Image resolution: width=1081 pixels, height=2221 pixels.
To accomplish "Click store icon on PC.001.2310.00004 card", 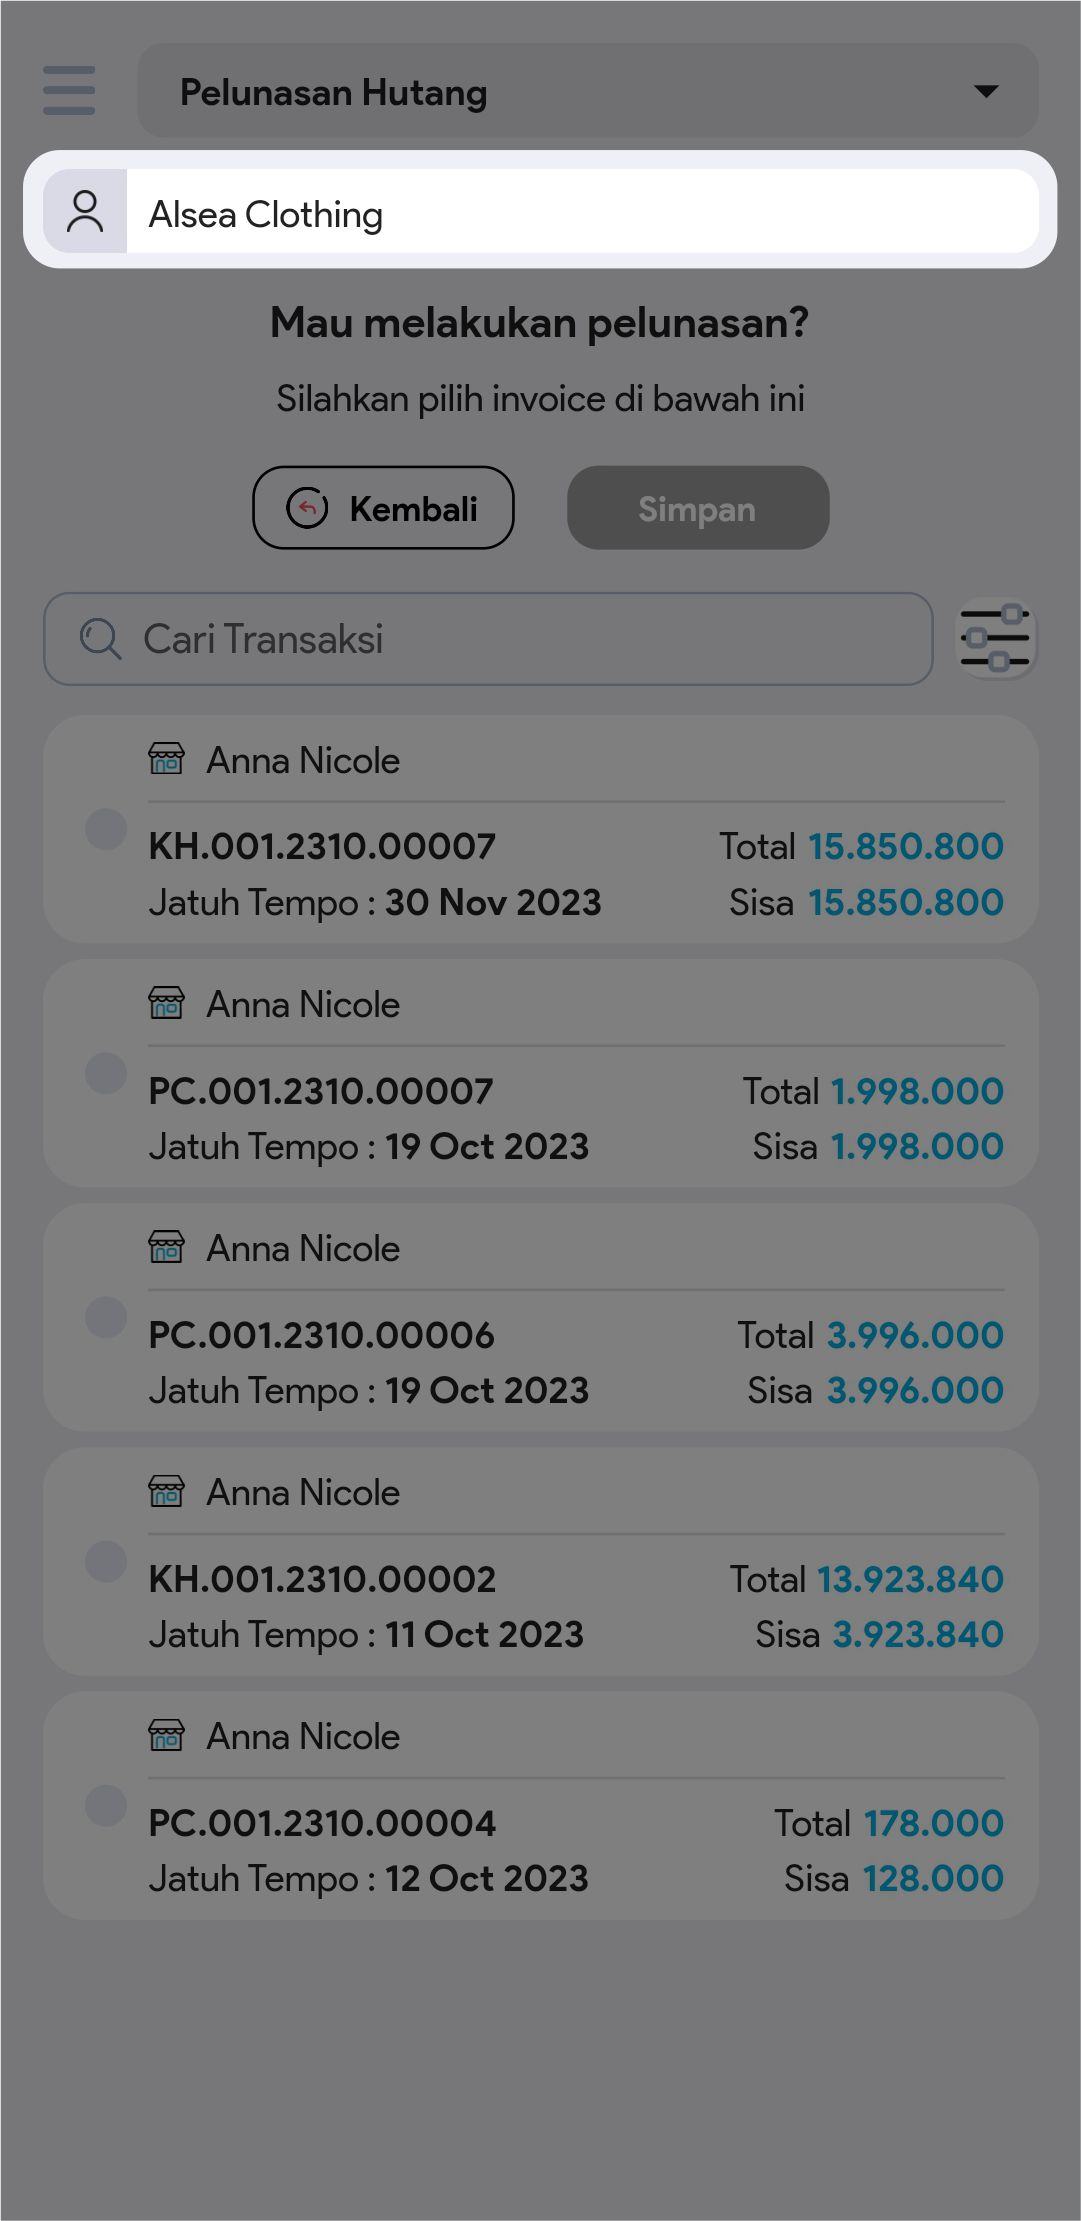I will pyautogui.click(x=166, y=1736).
